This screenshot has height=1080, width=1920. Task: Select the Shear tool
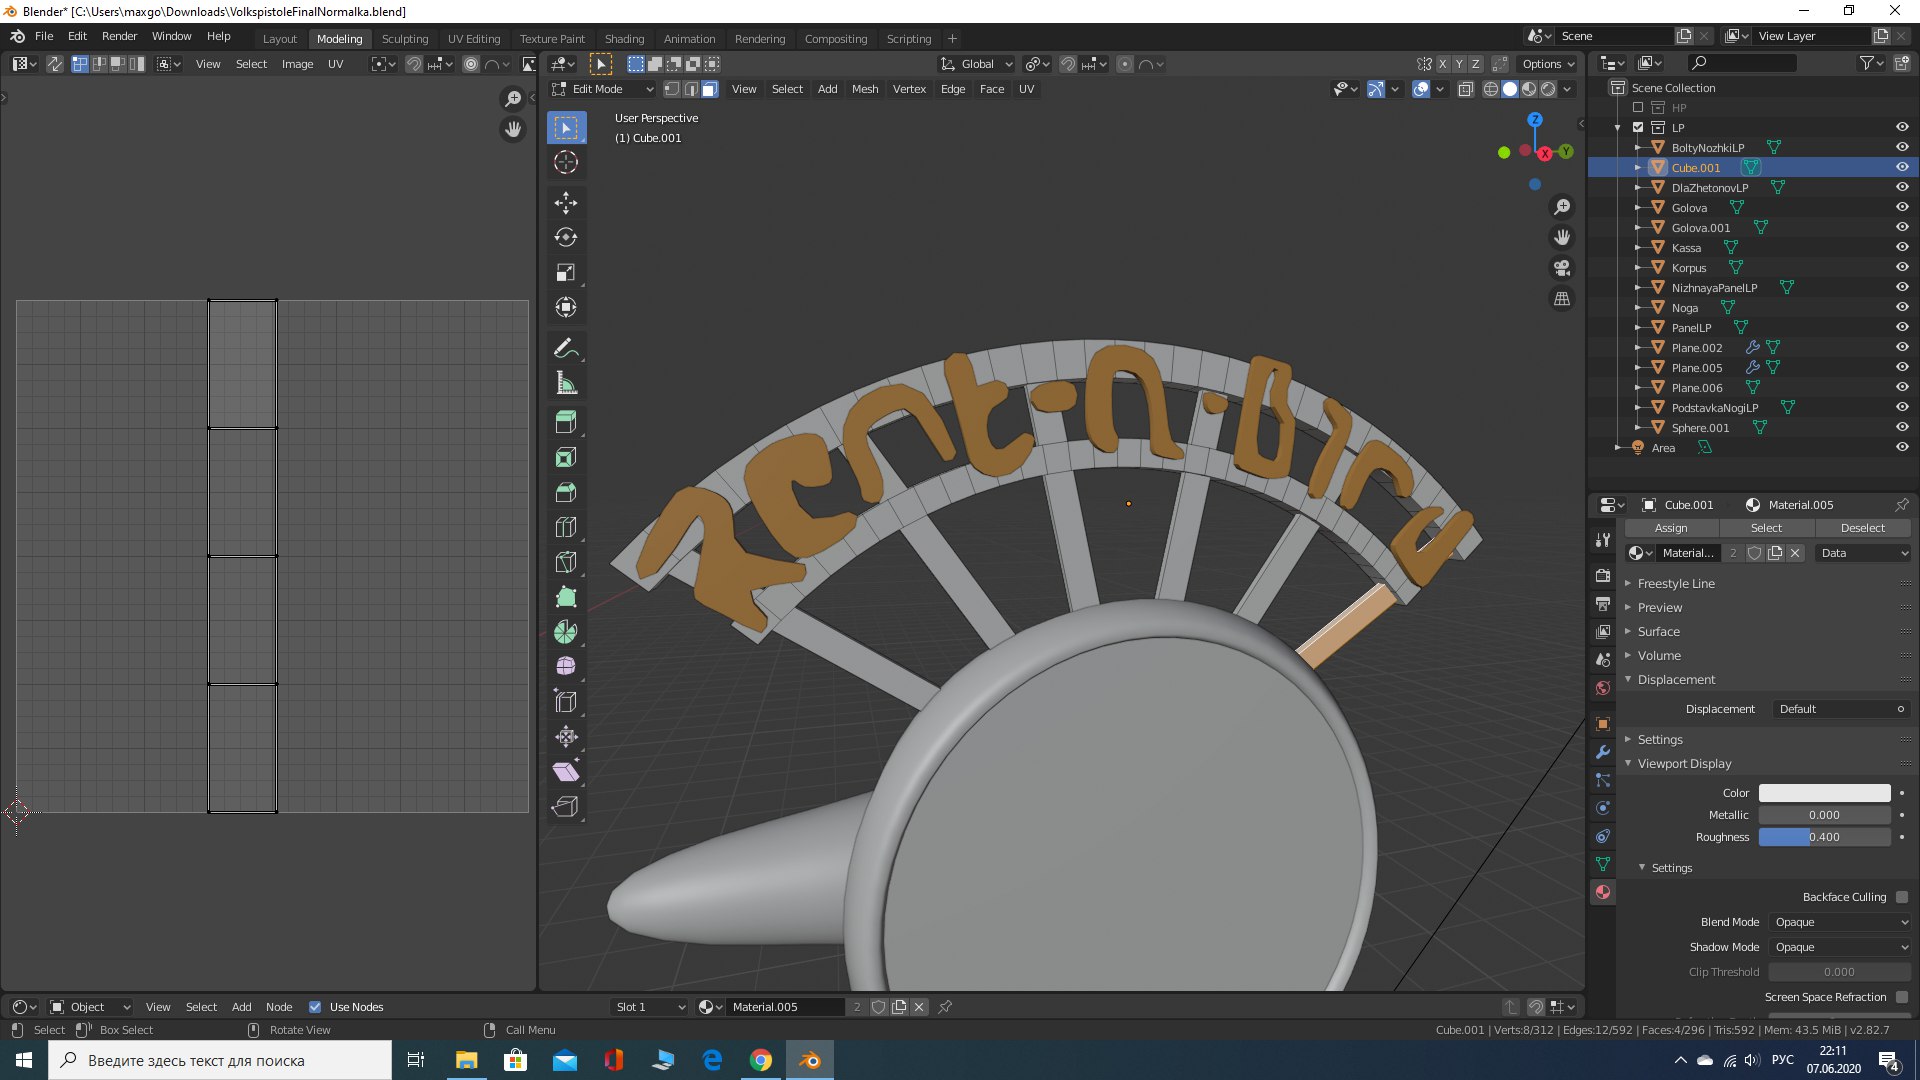pos(566,772)
